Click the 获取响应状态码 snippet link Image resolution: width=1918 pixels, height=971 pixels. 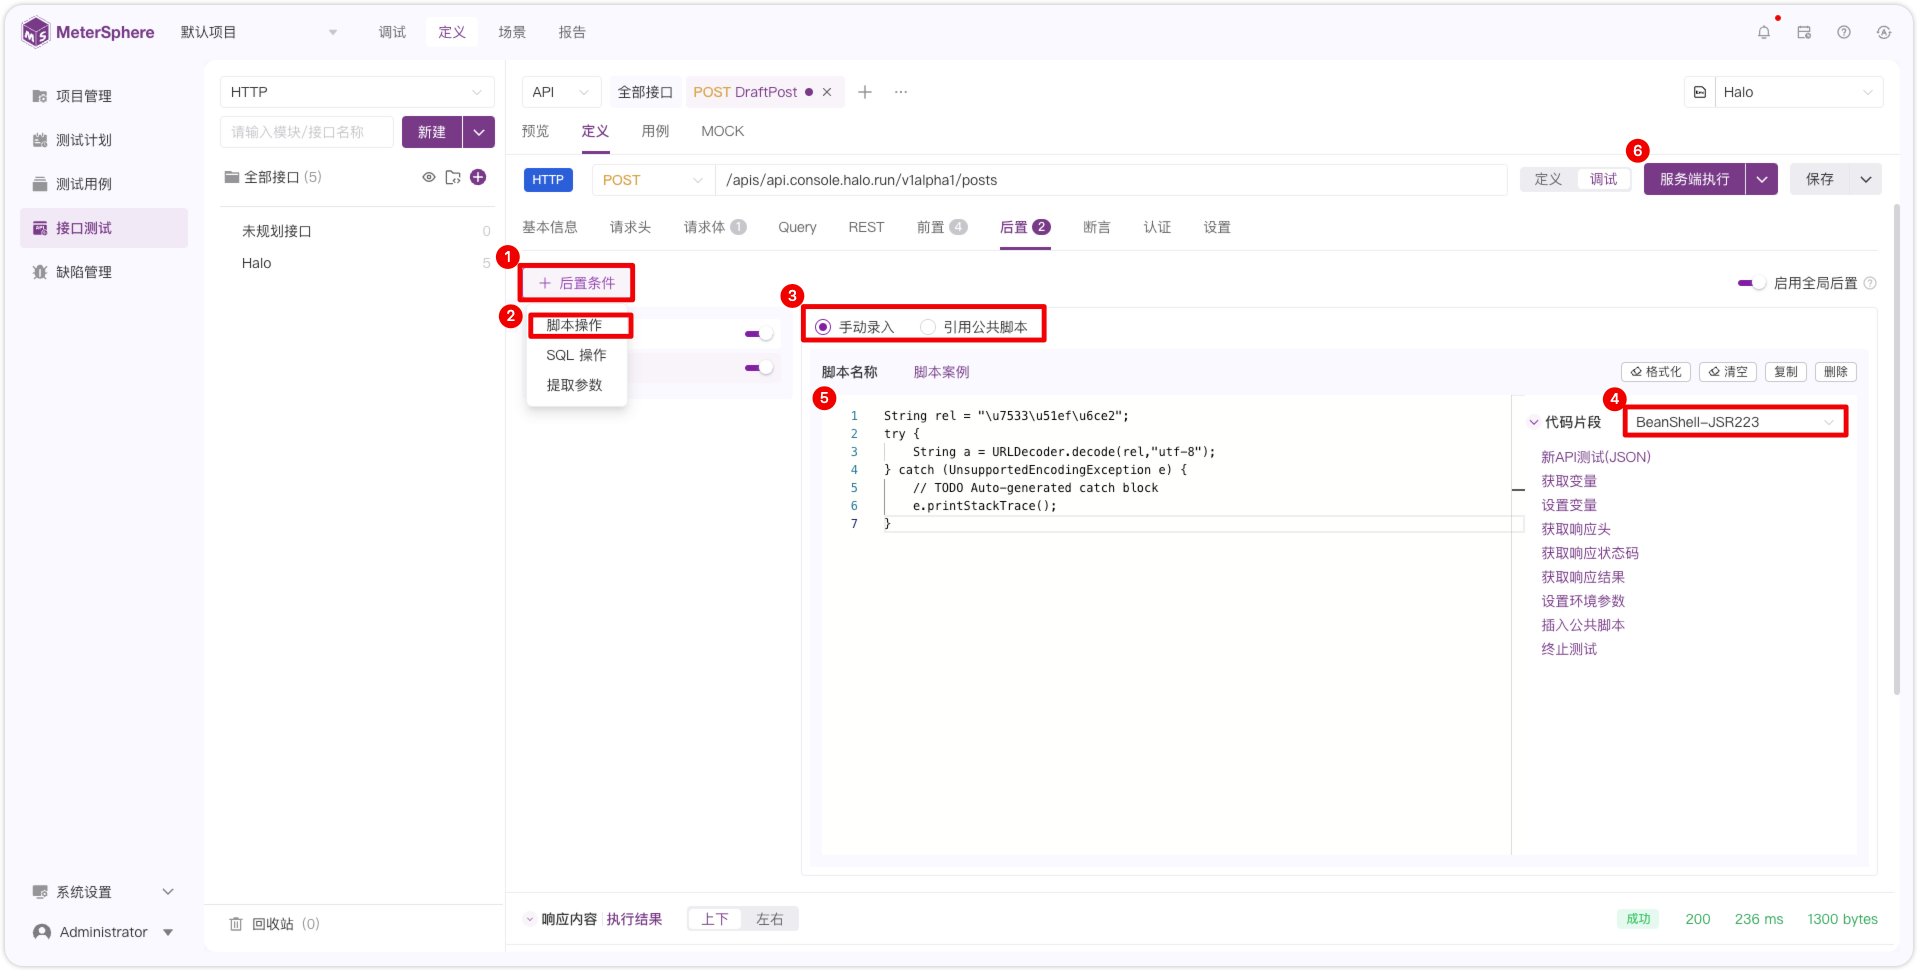tap(1590, 553)
